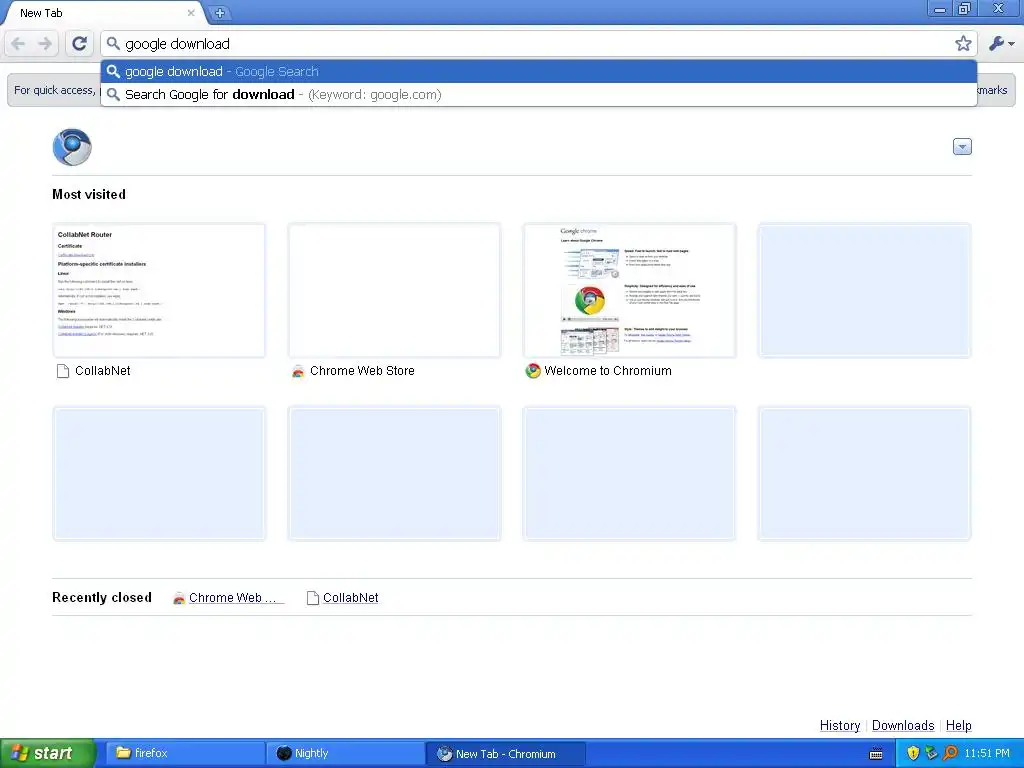The height and width of the screenshot is (768, 1024).
Task: Choose the 'google download - Google Search' suggestion
Action: (539, 71)
